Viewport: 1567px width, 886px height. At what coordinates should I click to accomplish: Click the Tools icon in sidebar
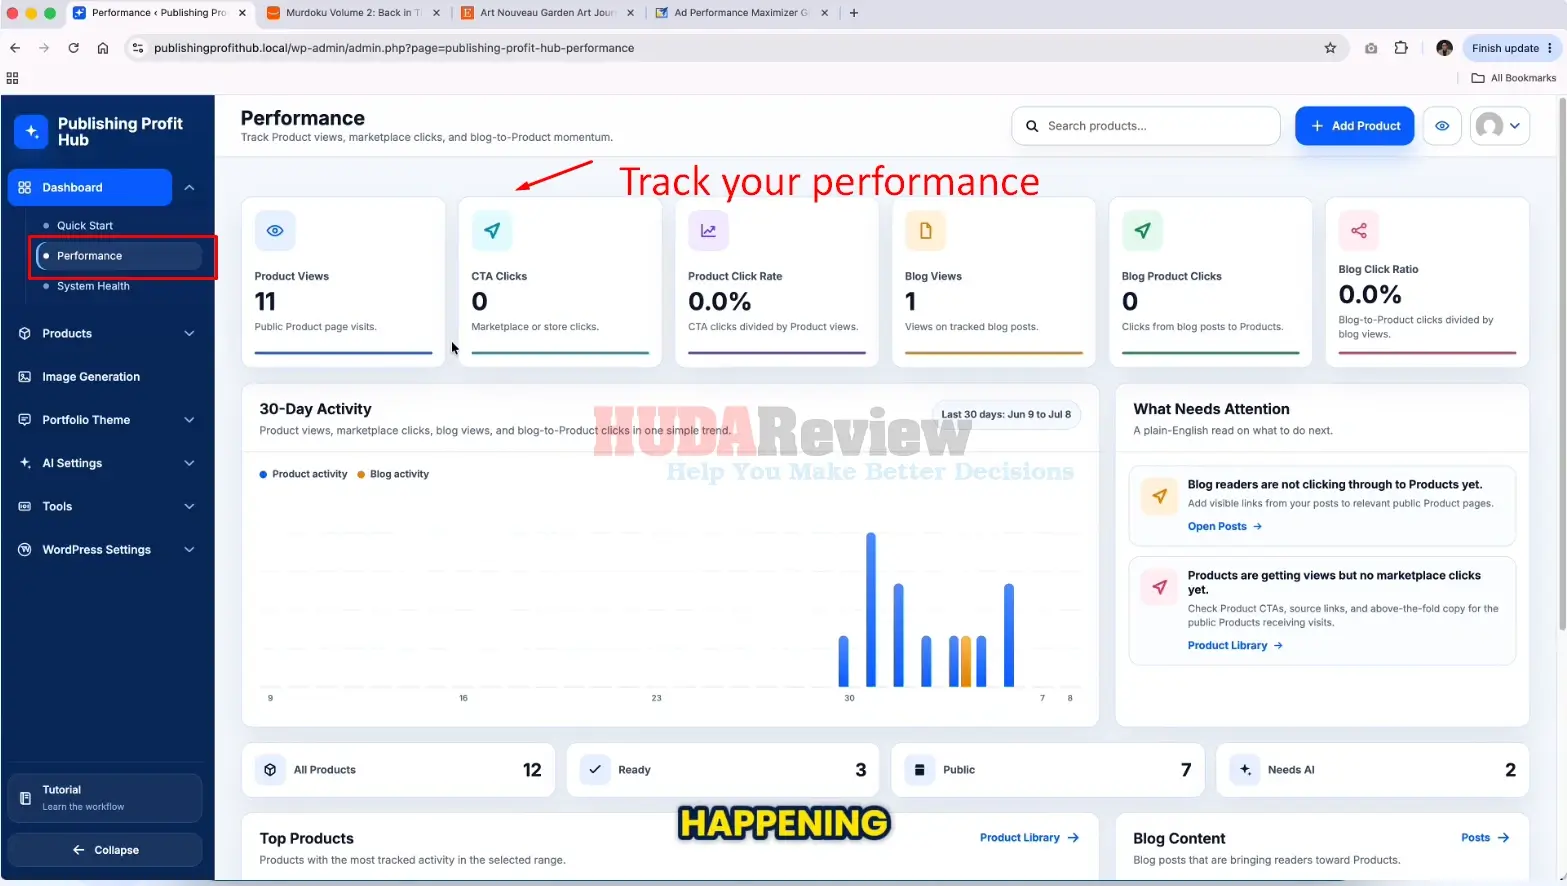(25, 506)
